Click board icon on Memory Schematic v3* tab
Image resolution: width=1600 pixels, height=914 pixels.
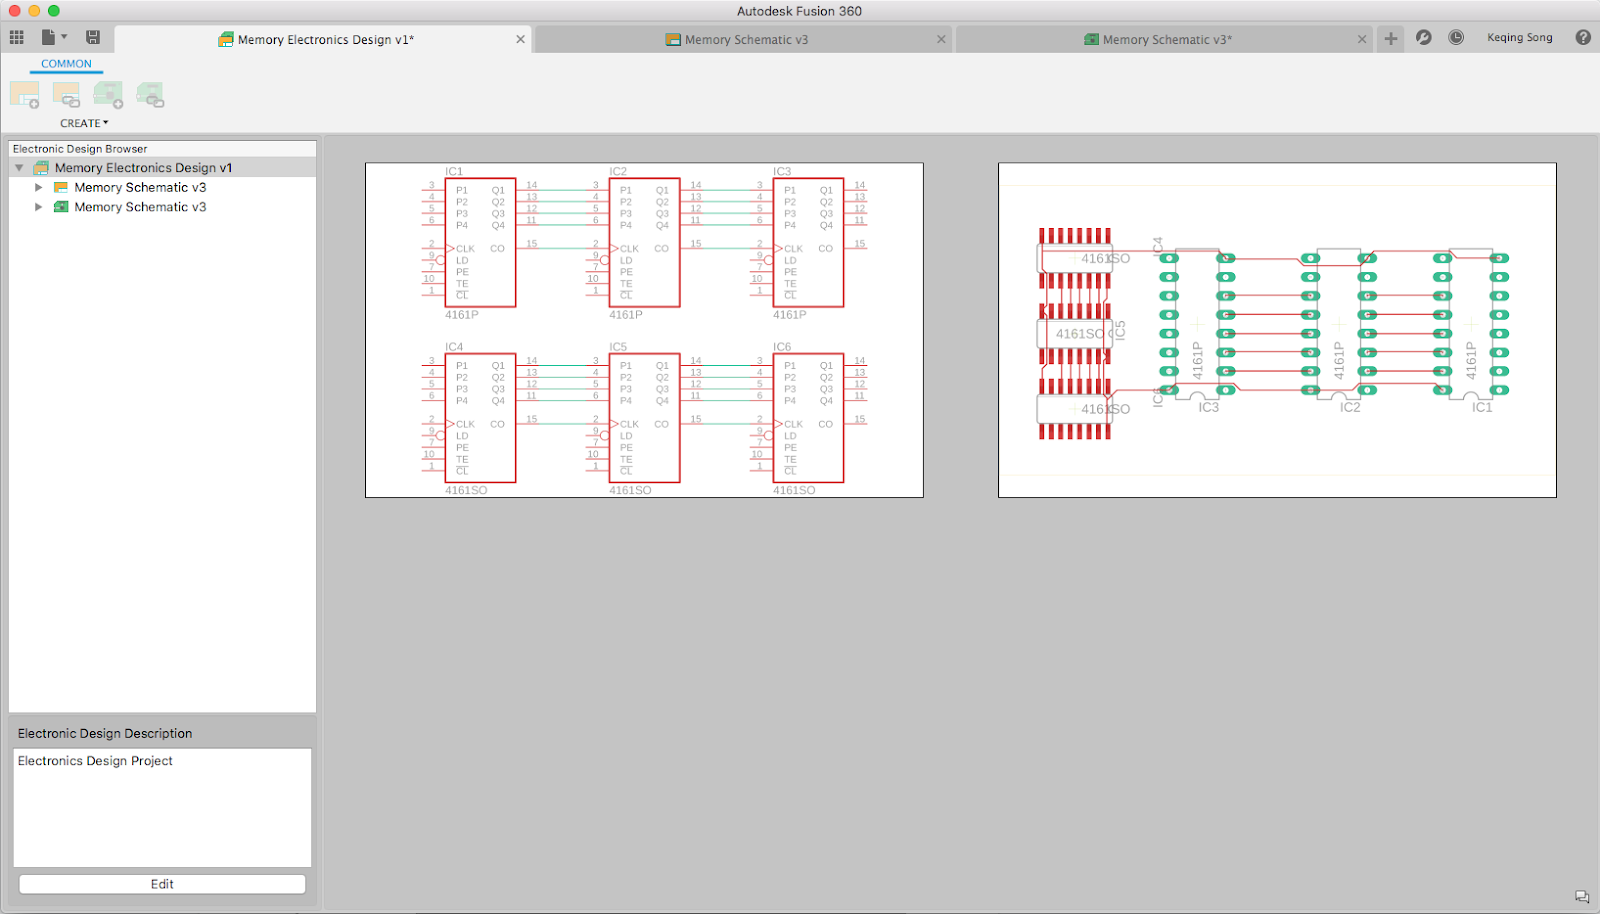tap(1091, 40)
